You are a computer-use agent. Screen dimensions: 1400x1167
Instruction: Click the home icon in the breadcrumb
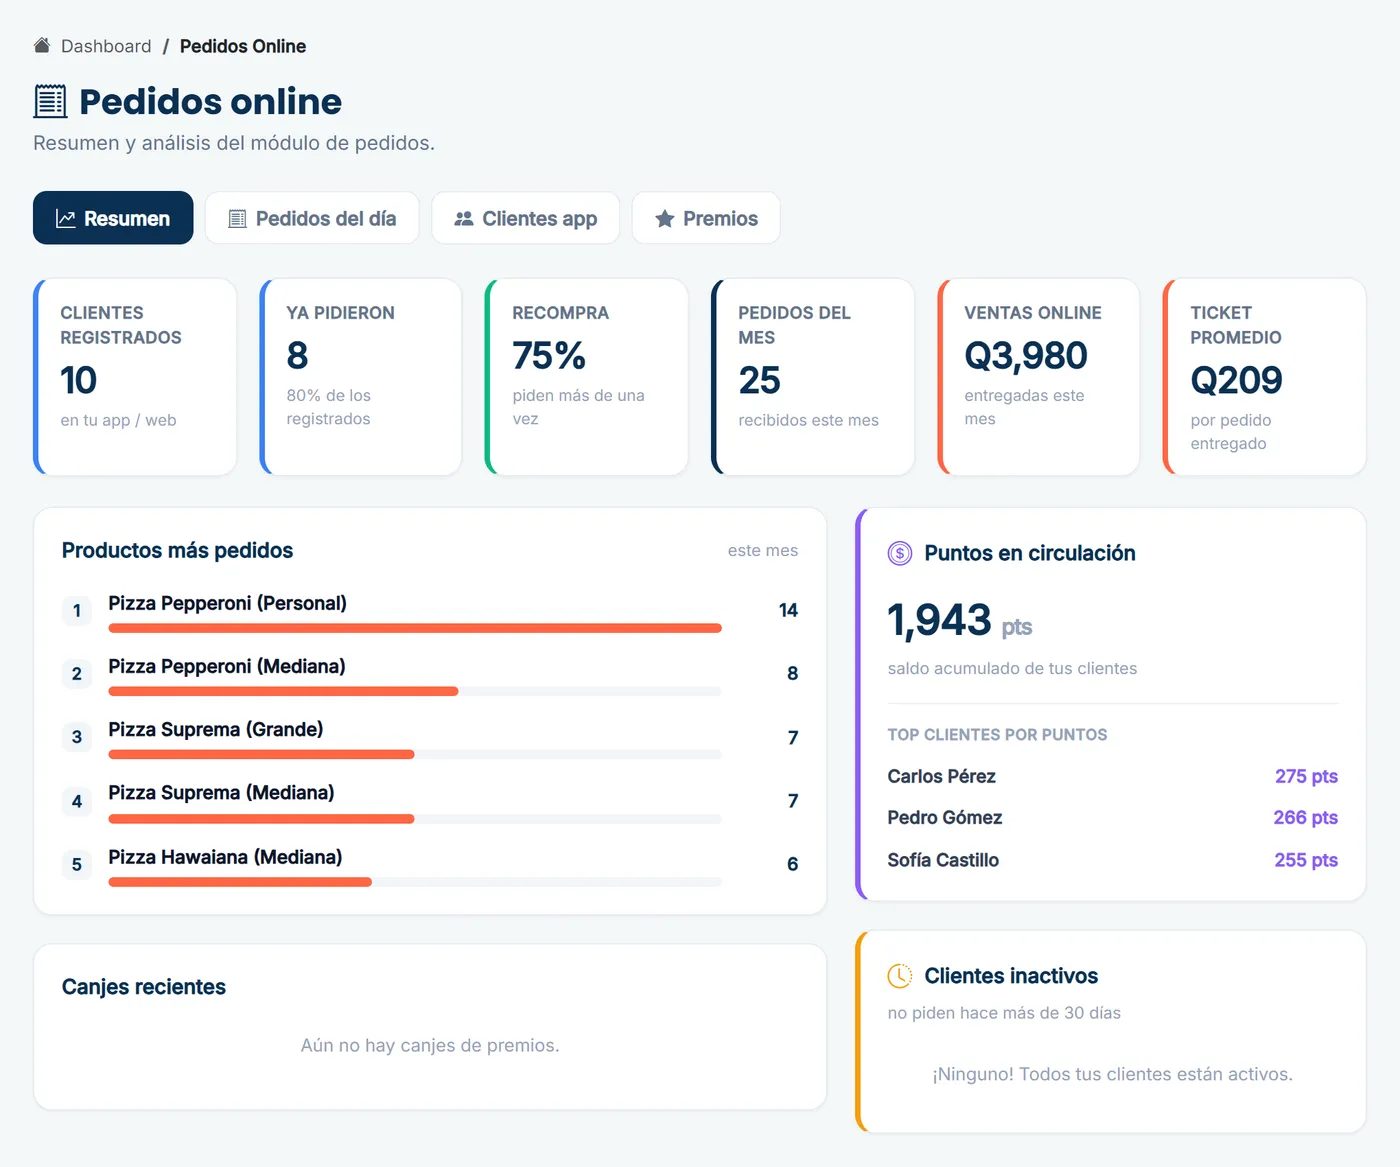(42, 46)
